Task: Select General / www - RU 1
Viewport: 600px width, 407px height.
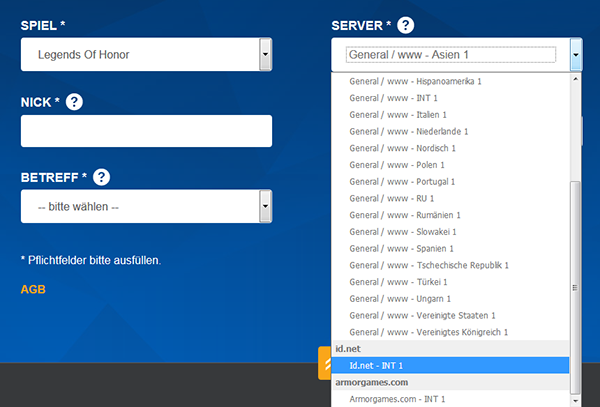Action: coord(451,199)
